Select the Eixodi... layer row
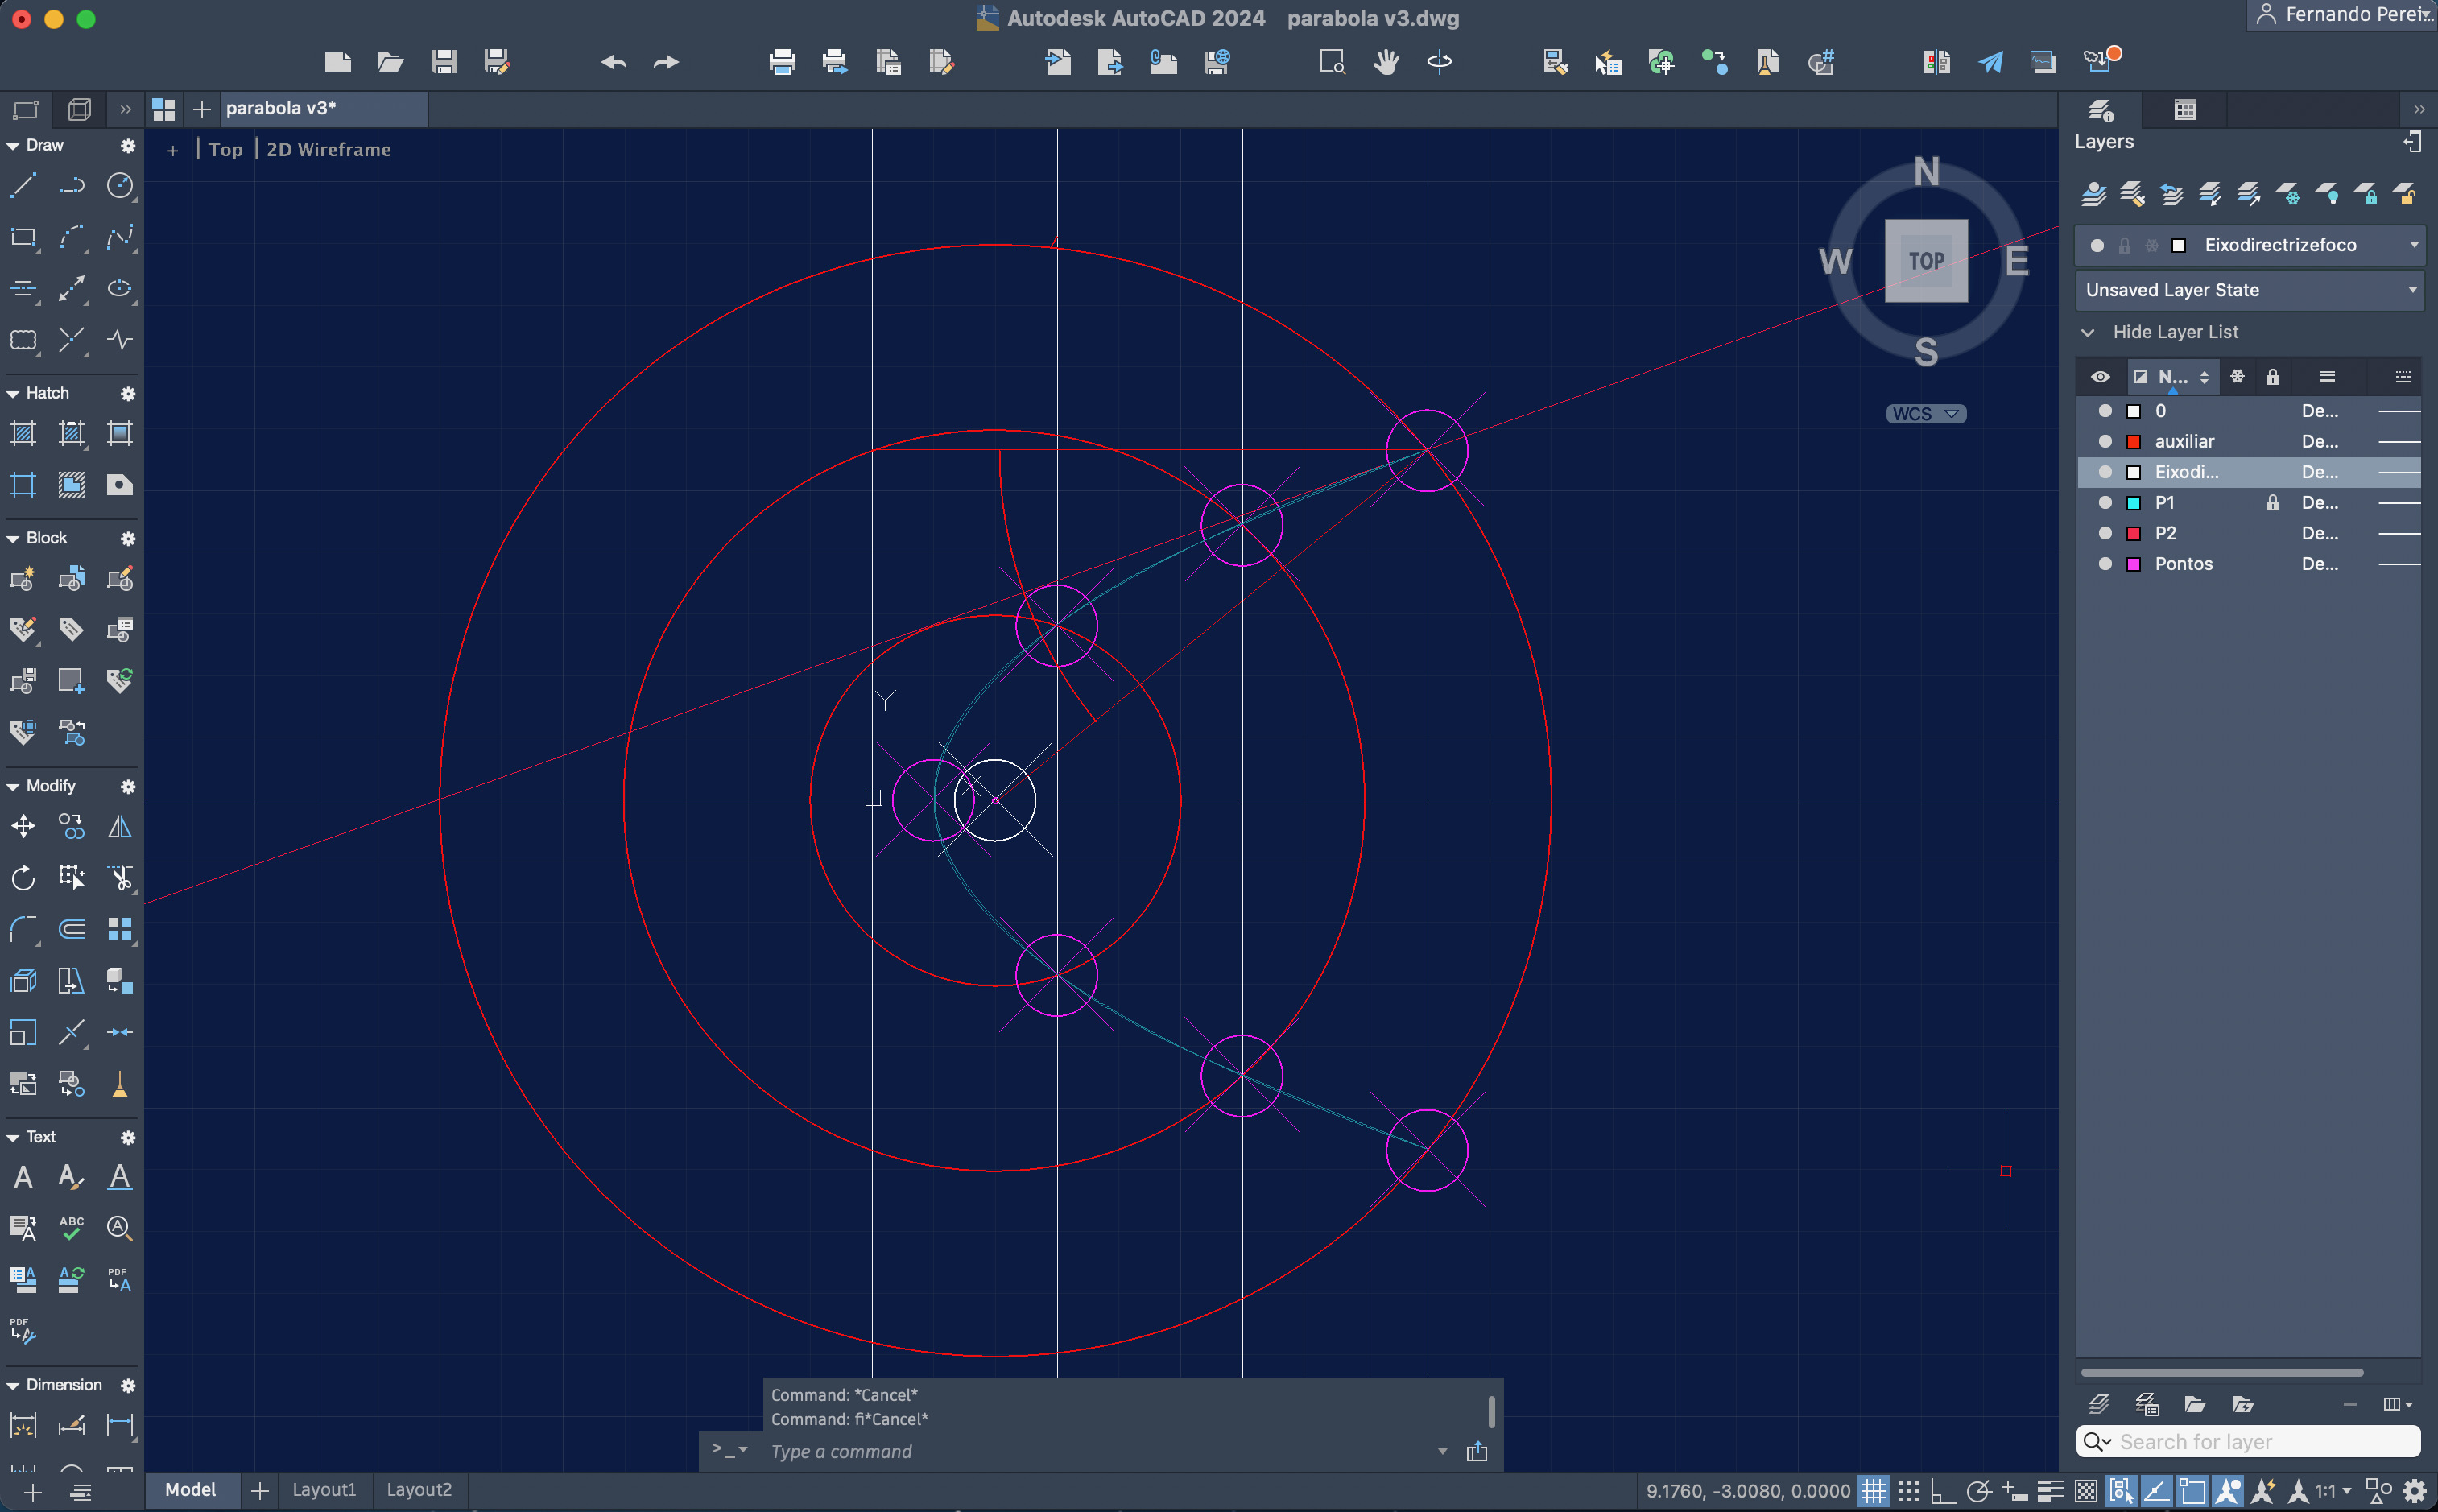Image resolution: width=2438 pixels, height=1512 pixels. click(x=2249, y=472)
